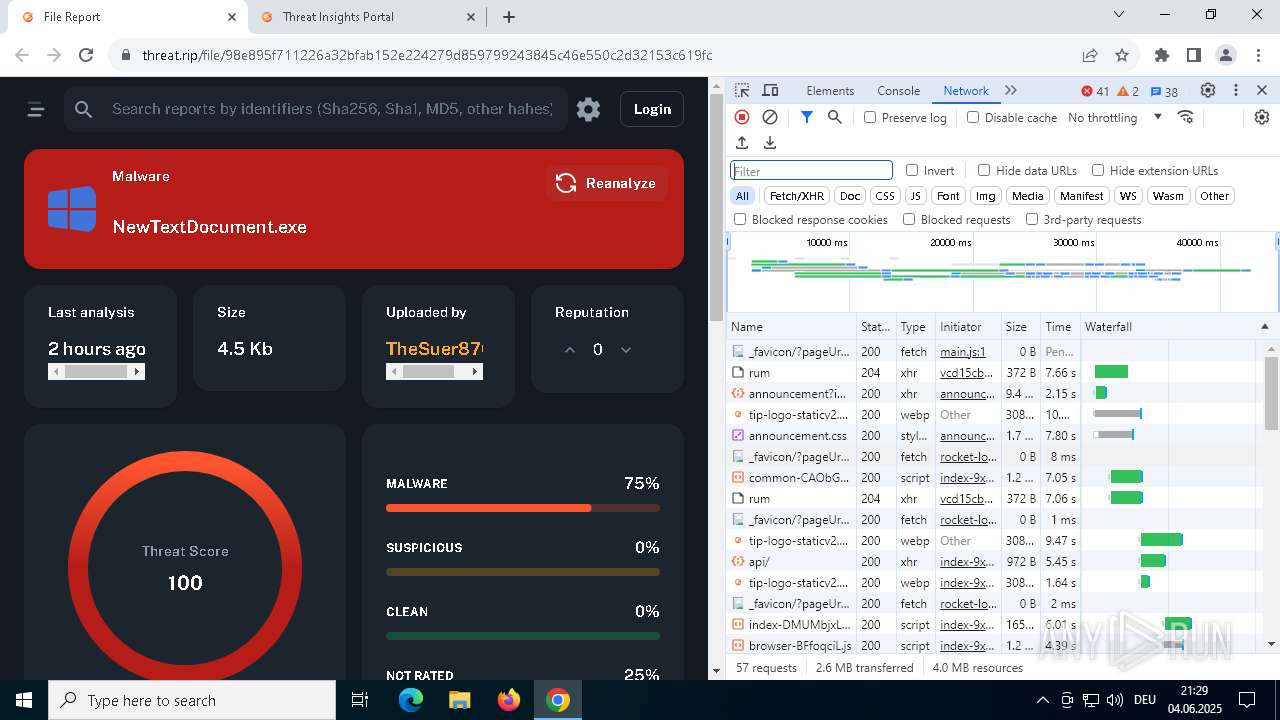The image size is (1280, 720).
Task: Click the Reanalyze button
Action: [x=607, y=183]
